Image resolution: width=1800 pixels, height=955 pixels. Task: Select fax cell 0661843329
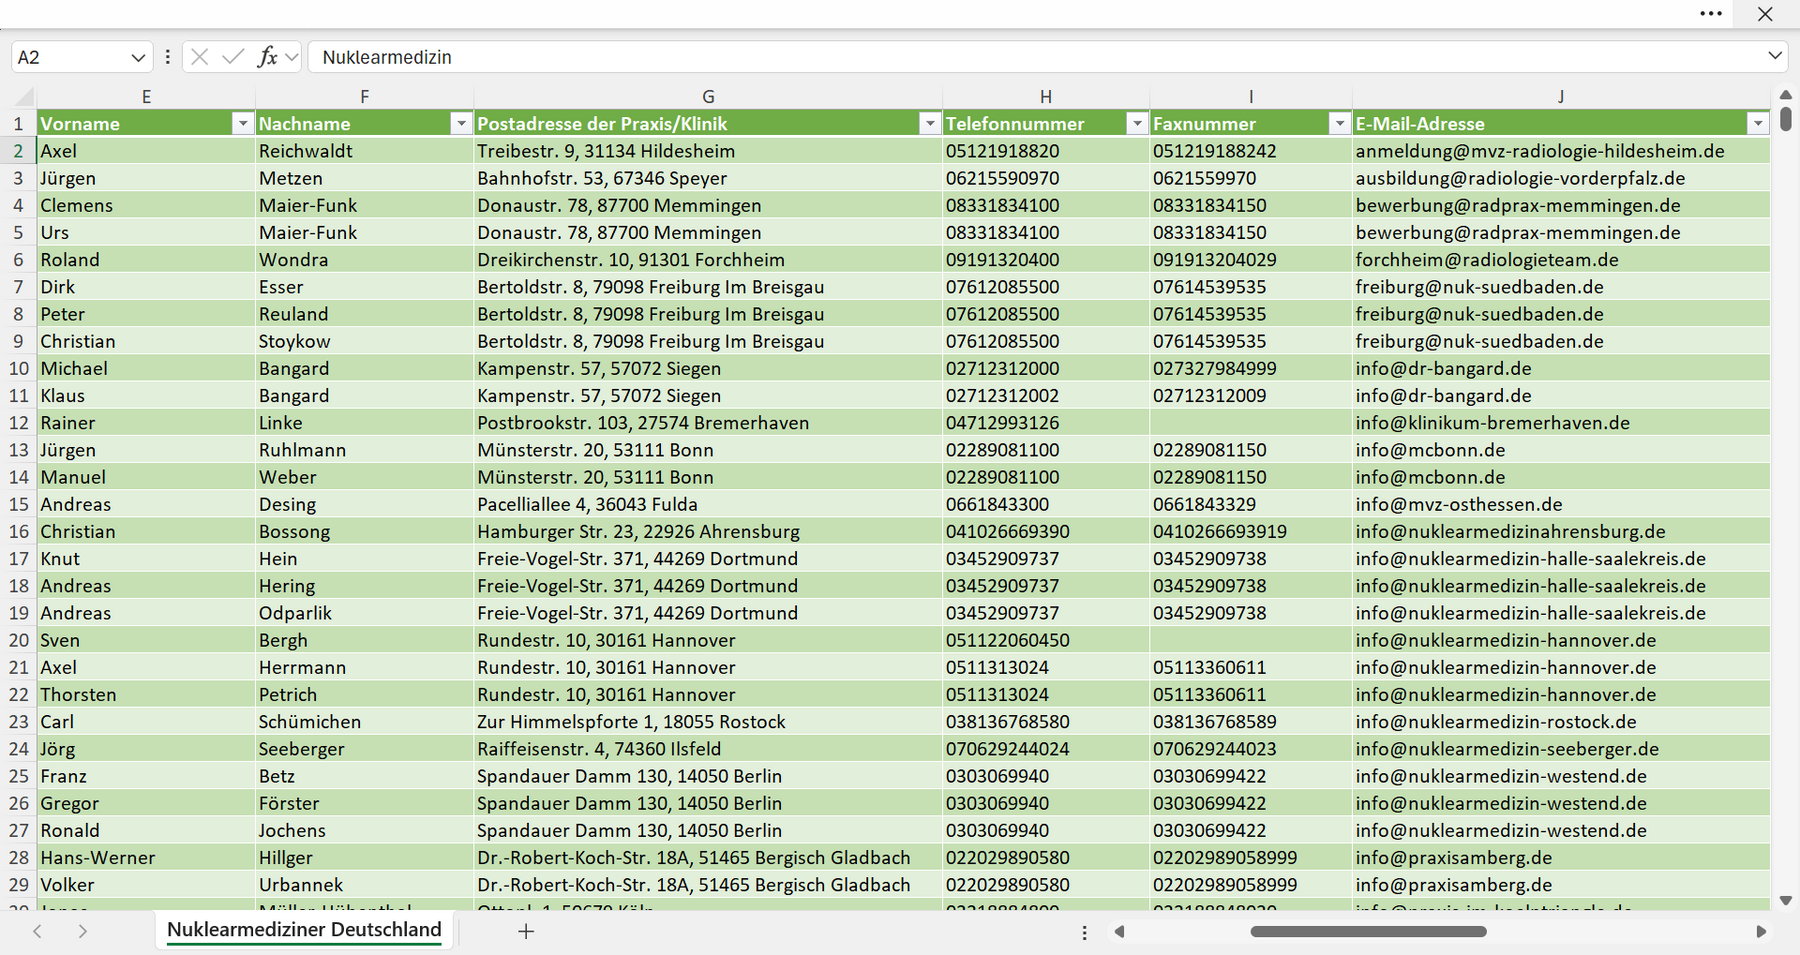(1251, 504)
